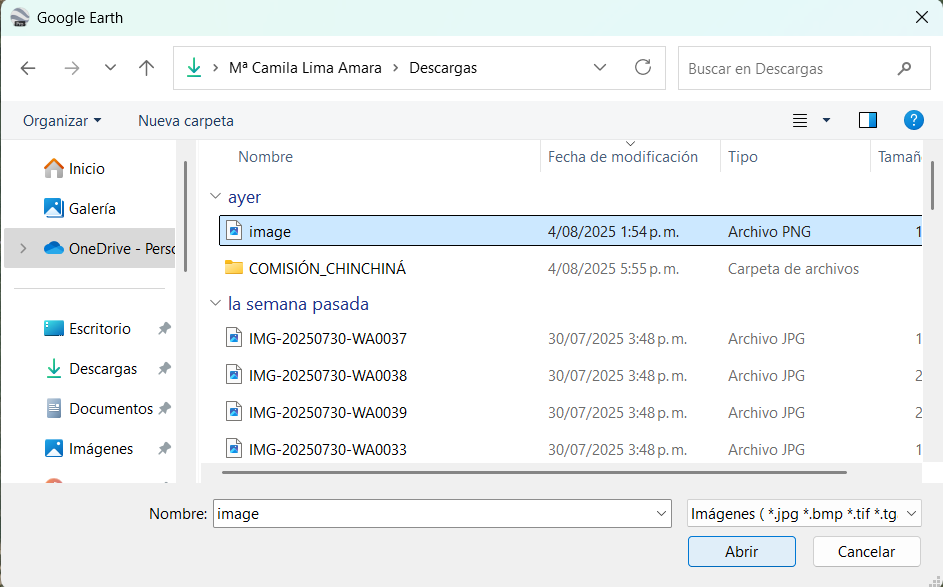The width and height of the screenshot is (943, 587).
Task: Open the file type filter dropdown
Action: [x=803, y=514]
